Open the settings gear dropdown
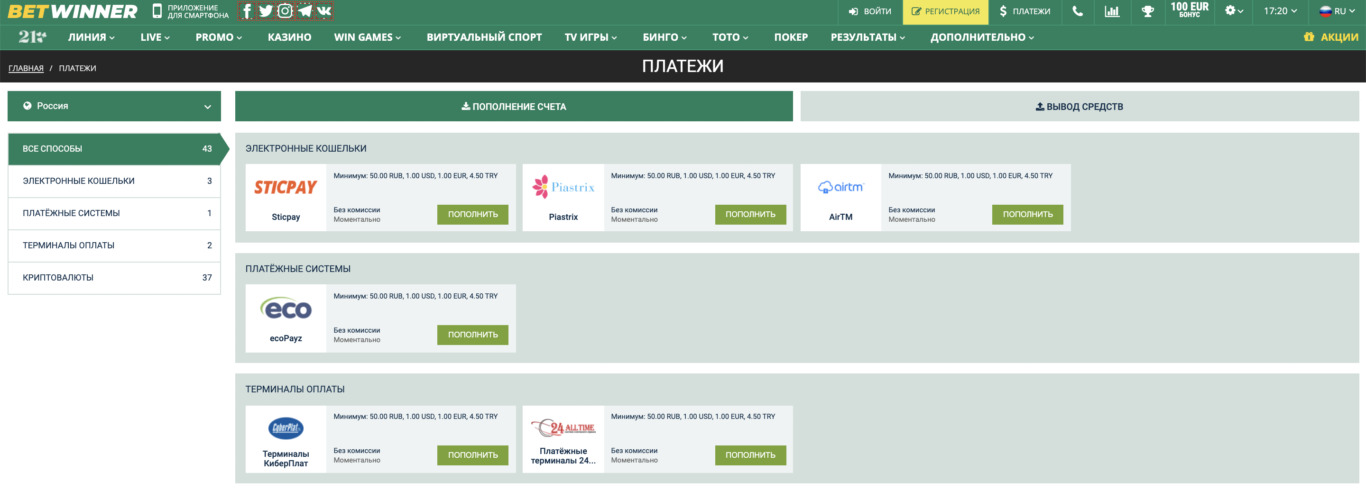This screenshot has width=1366, height=490. pos(1235,12)
